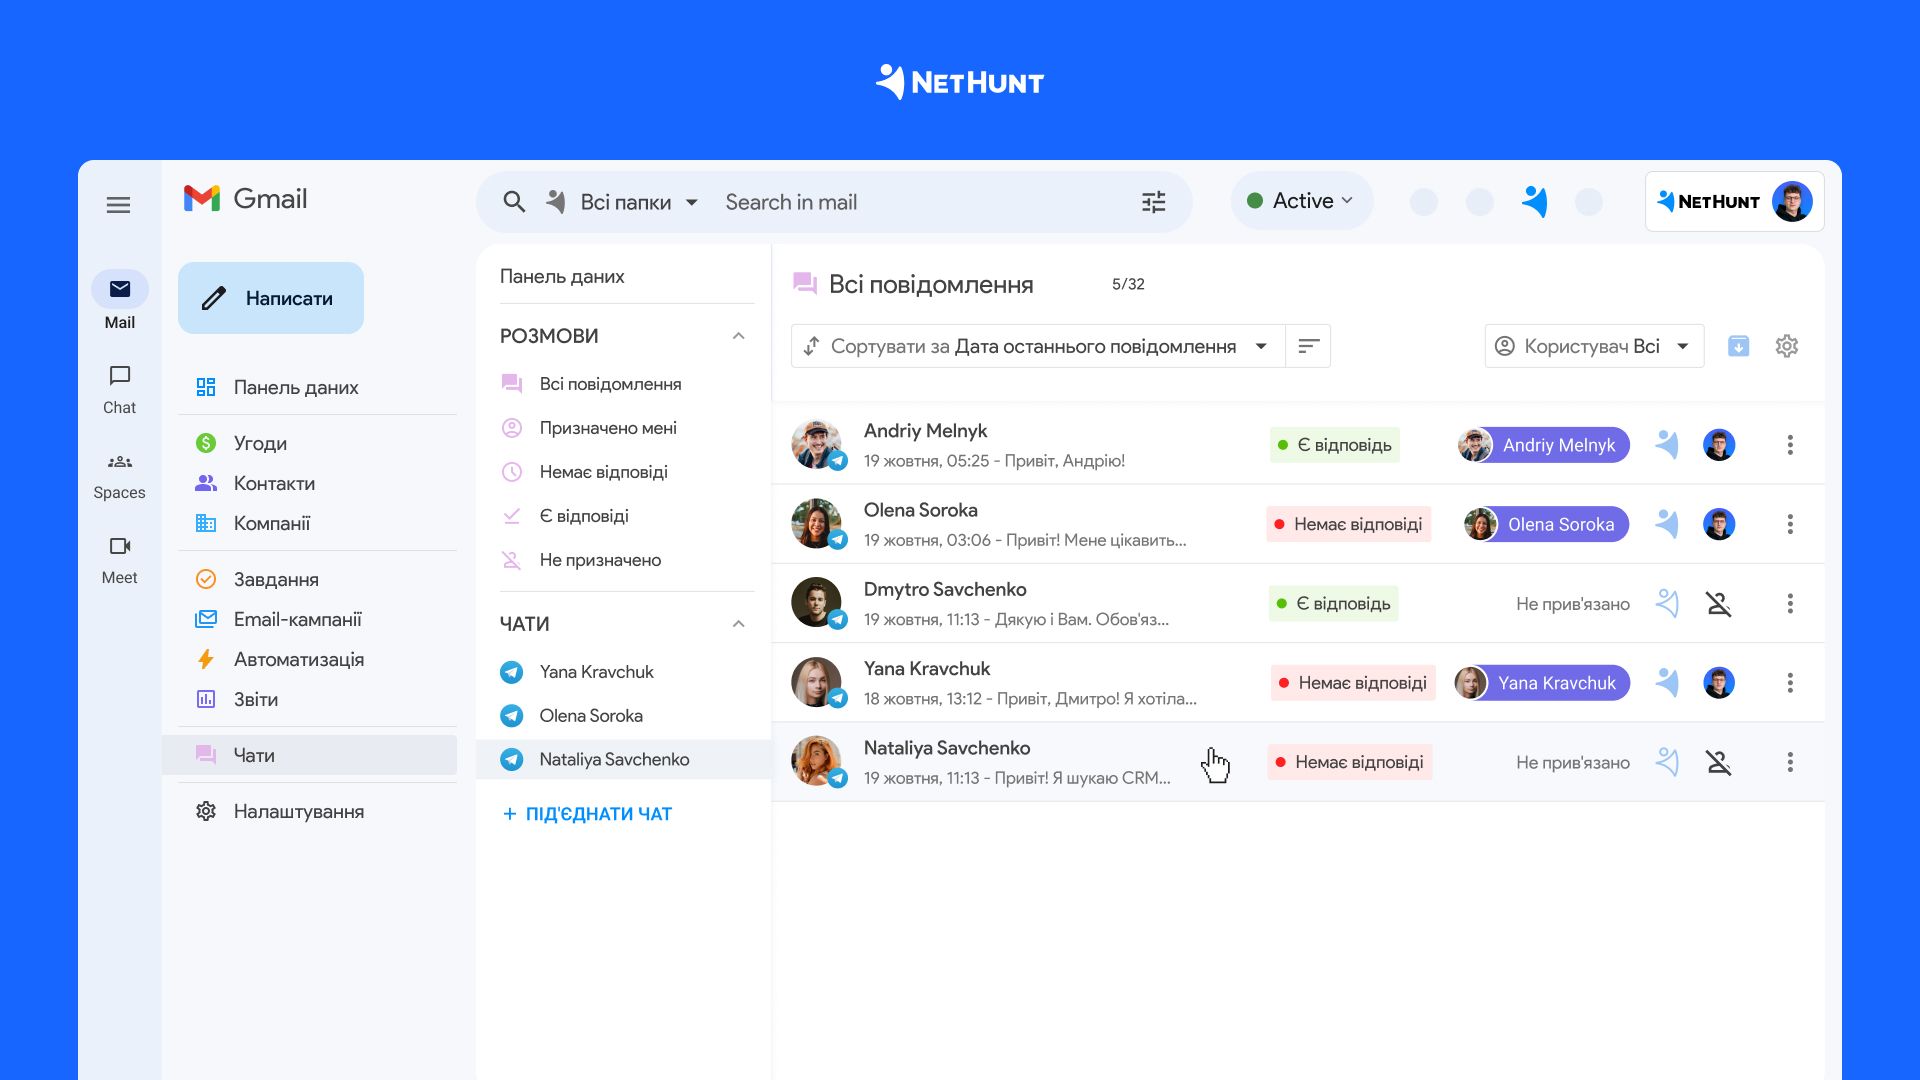Click the sort order icon next to date filter
The height and width of the screenshot is (1080, 1920).
pyautogui.click(x=1308, y=345)
